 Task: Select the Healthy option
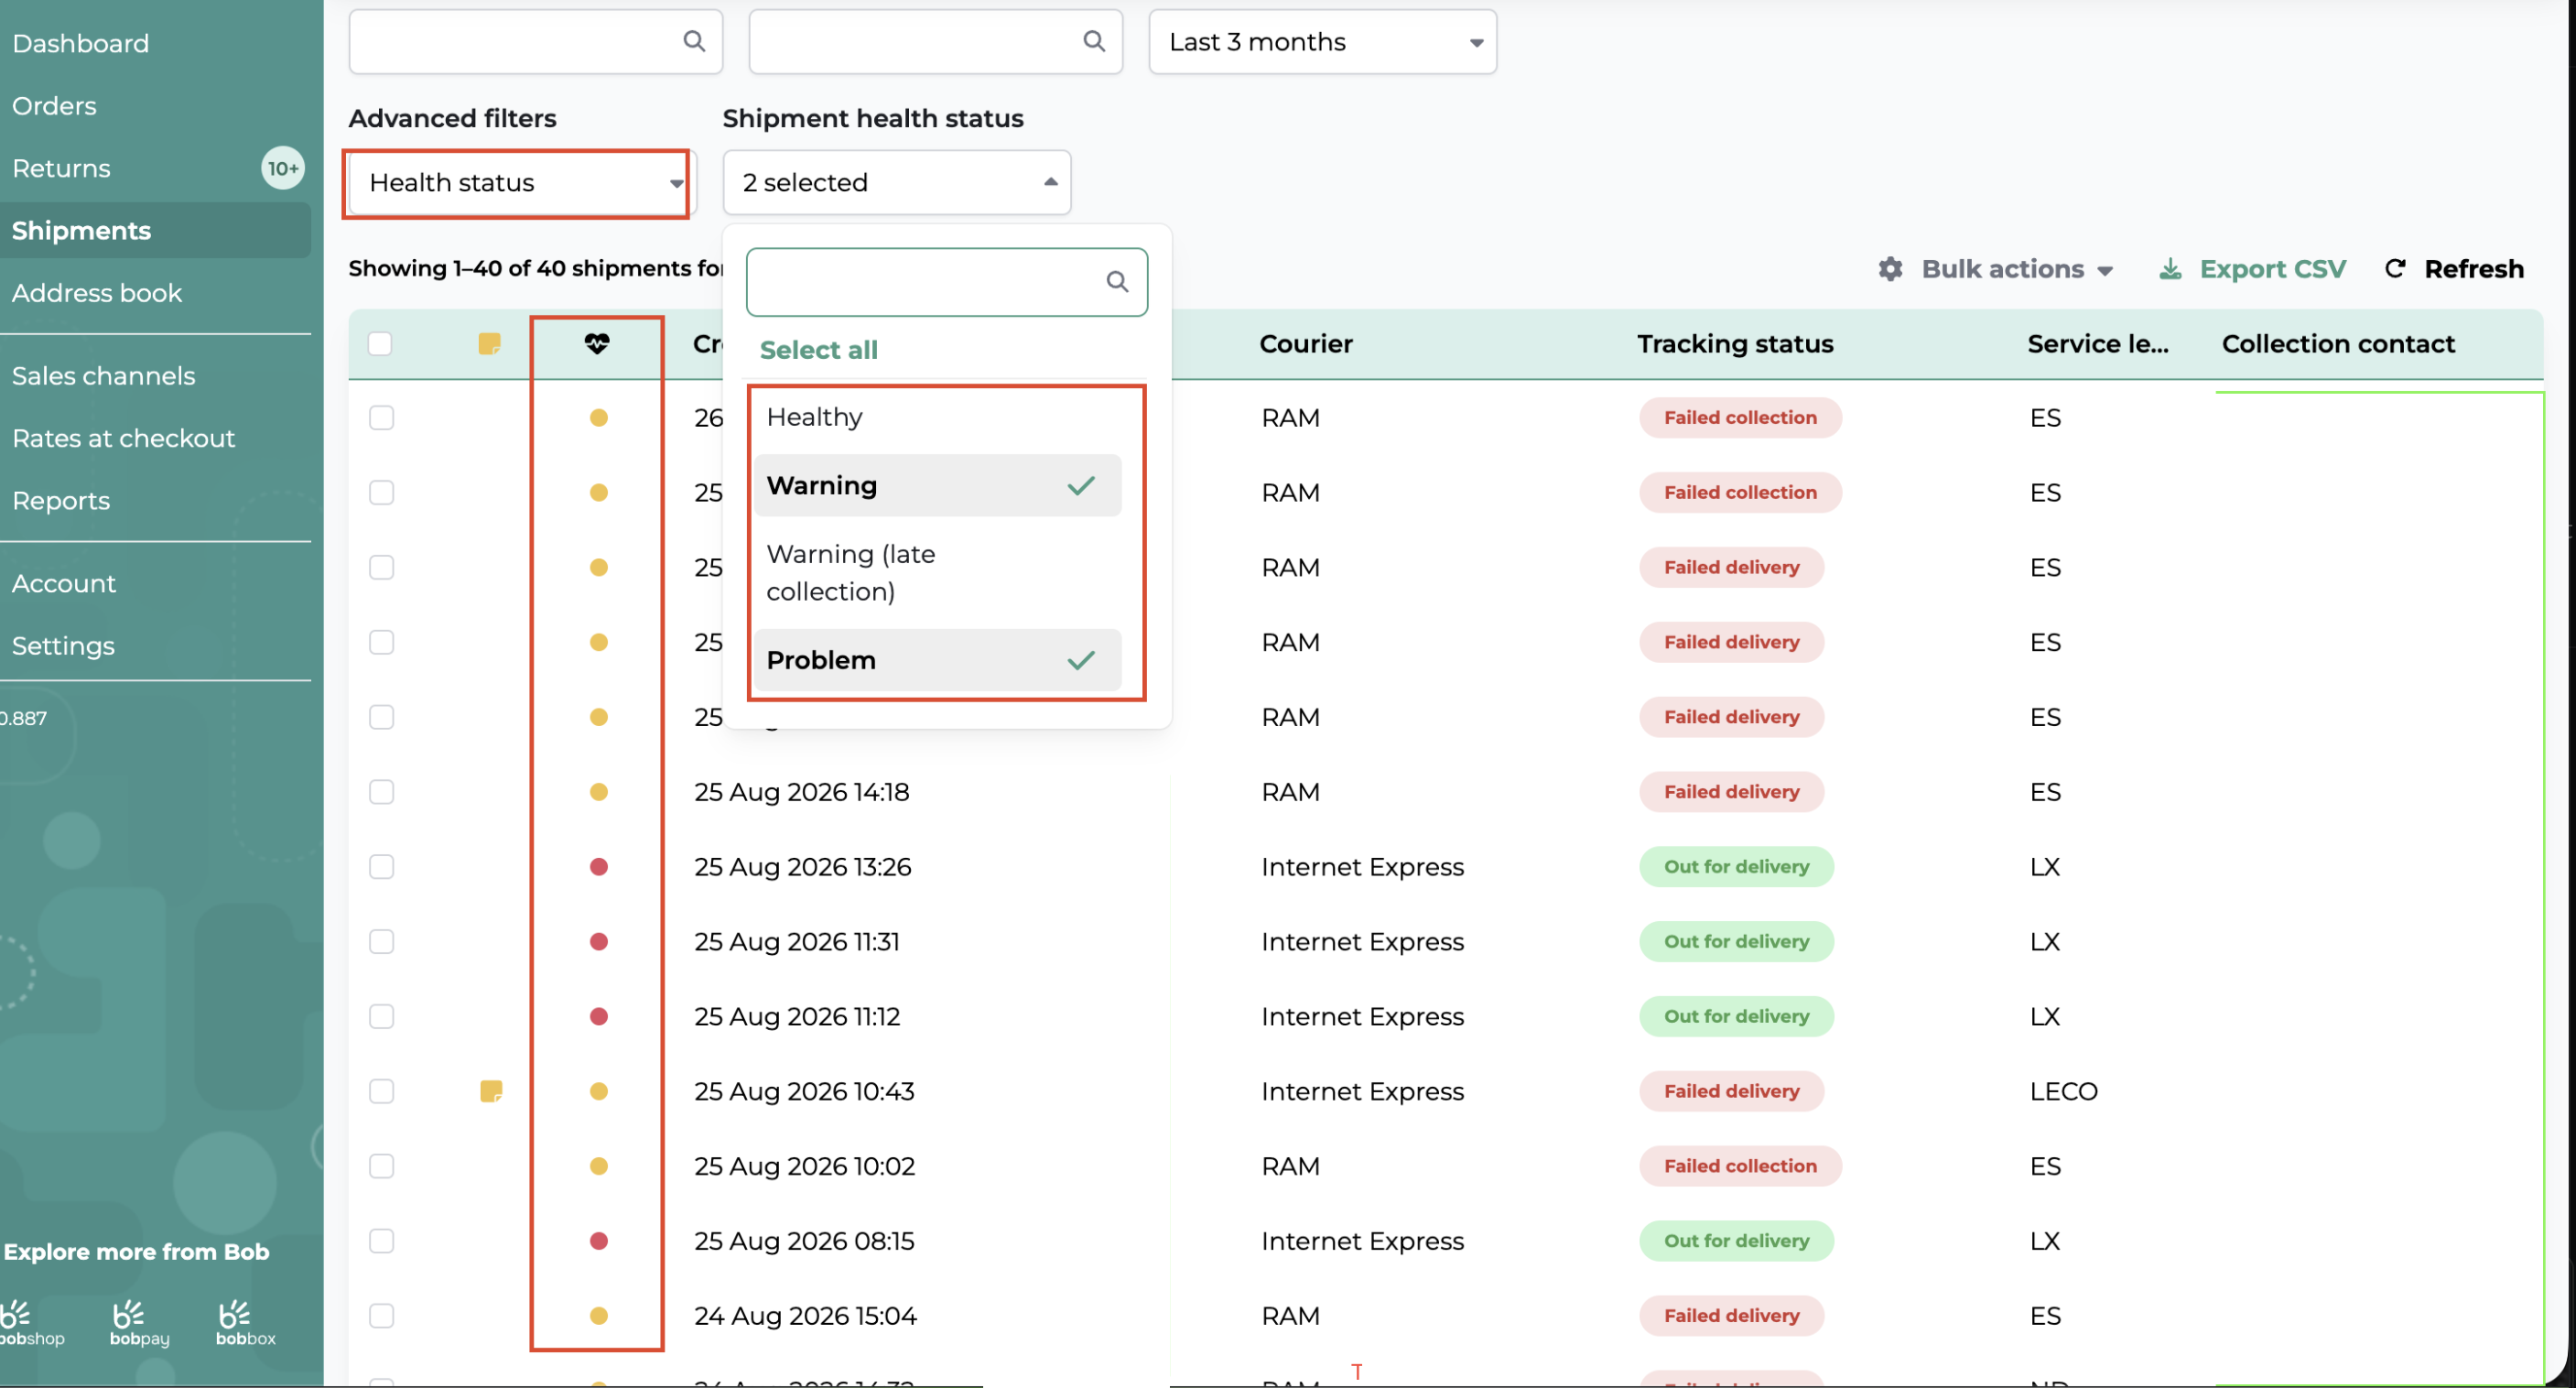938,417
